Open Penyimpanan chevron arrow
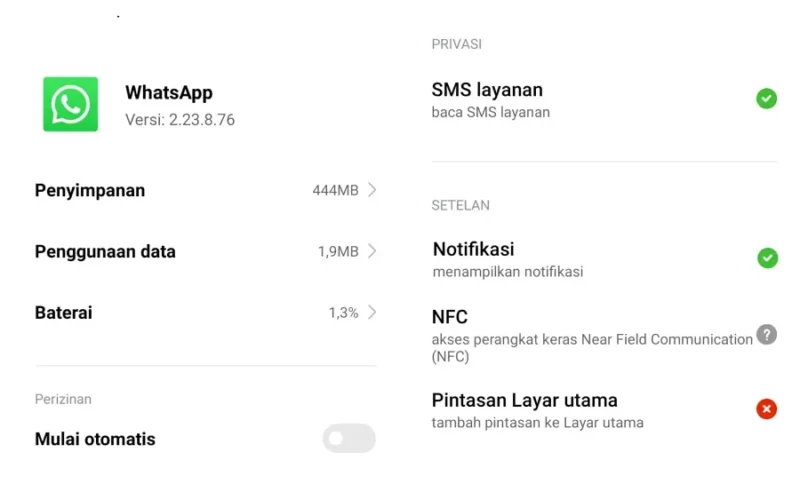Viewport: 800px width, 484px height. click(x=372, y=190)
